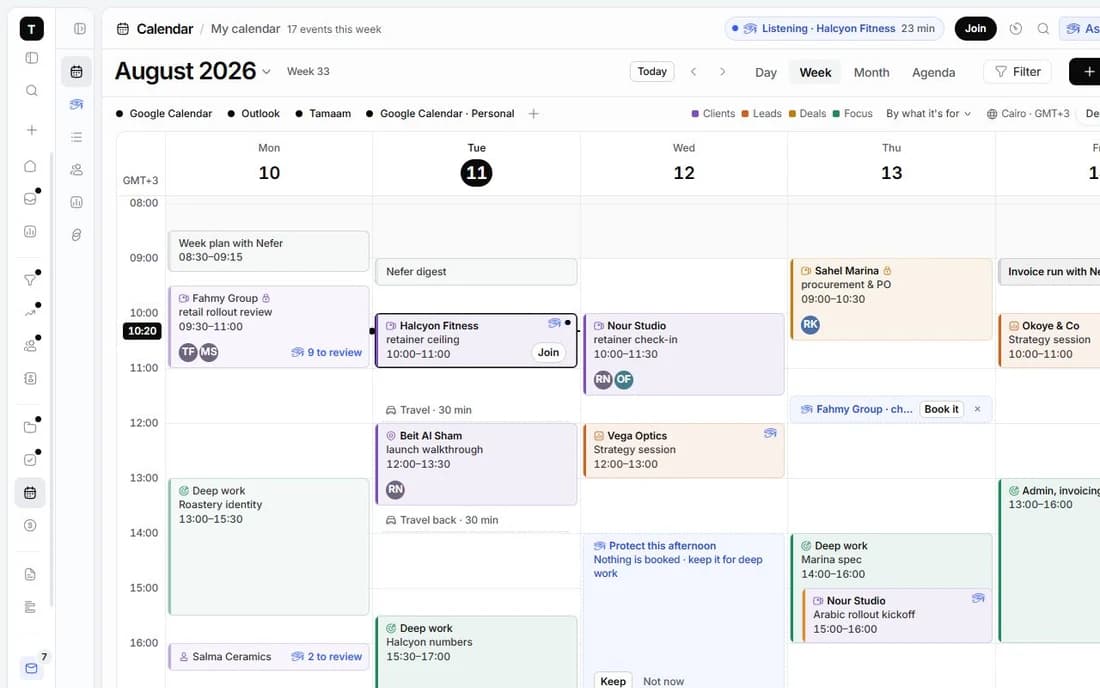Screen dimensions: 1100x688
Task: Click the plus icon in left sidebar
Action: click(32, 130)
